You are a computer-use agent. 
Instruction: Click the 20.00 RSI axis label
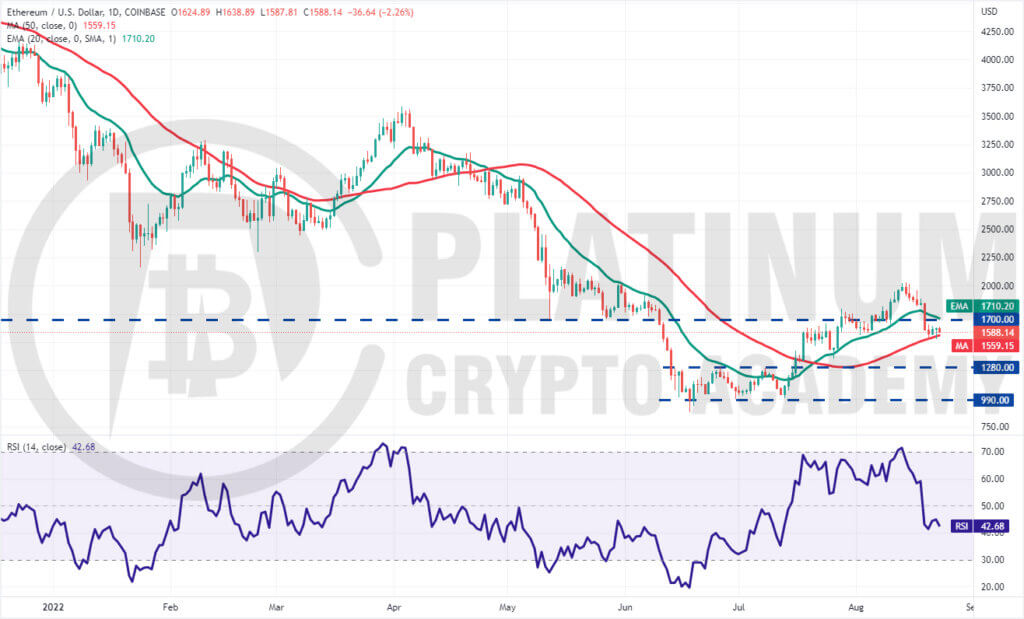coord(993,587)
